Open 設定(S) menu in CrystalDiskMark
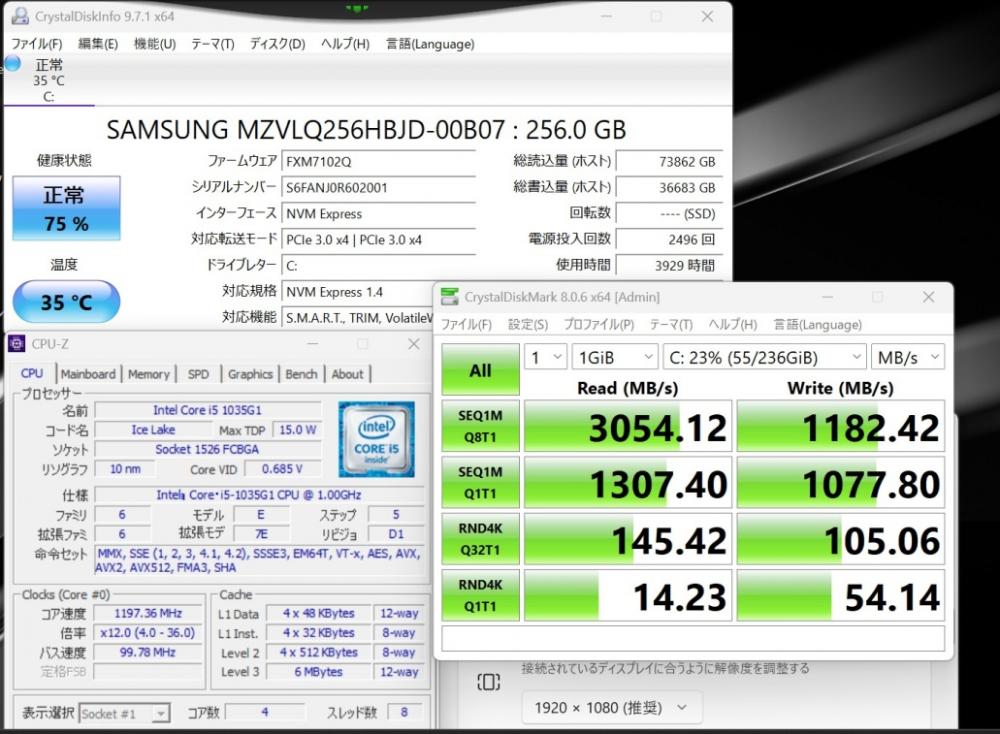 pos(527,325)
